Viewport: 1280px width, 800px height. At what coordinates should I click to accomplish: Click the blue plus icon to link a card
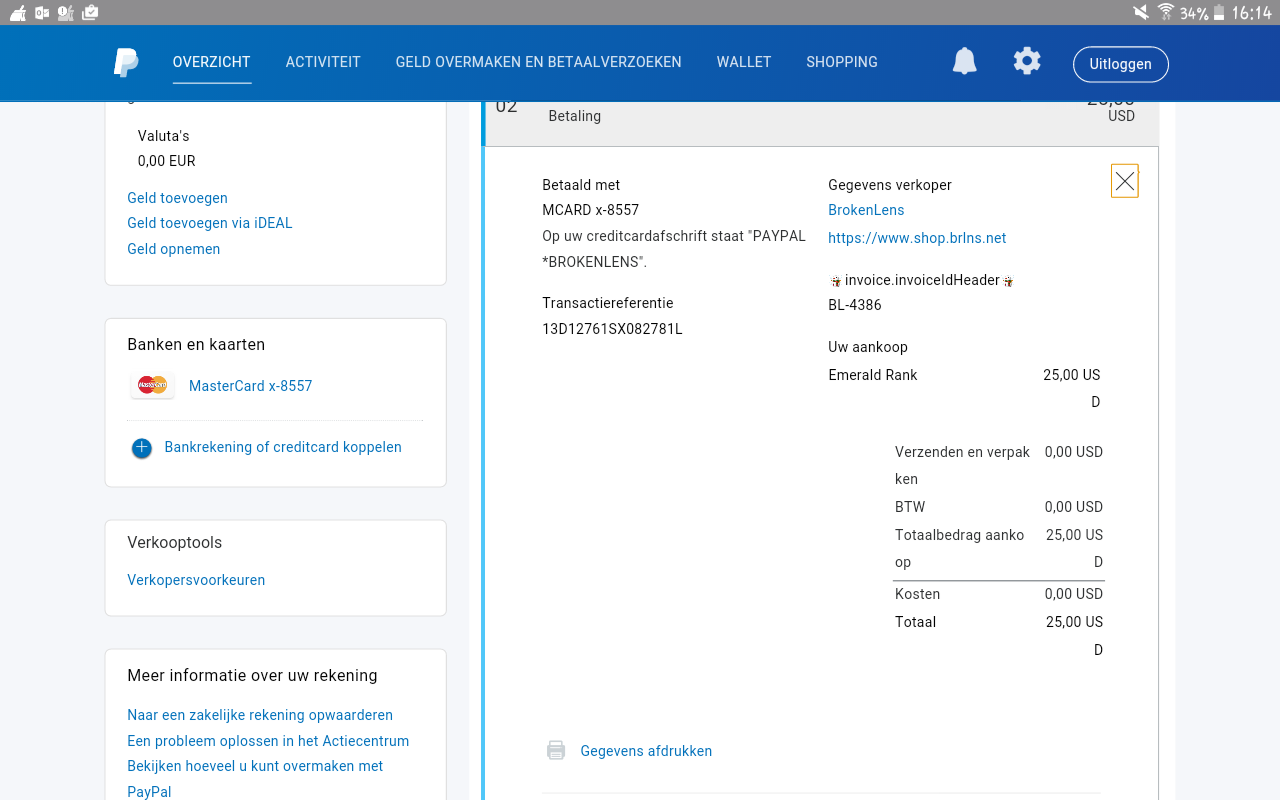click(x=142, y=448)
